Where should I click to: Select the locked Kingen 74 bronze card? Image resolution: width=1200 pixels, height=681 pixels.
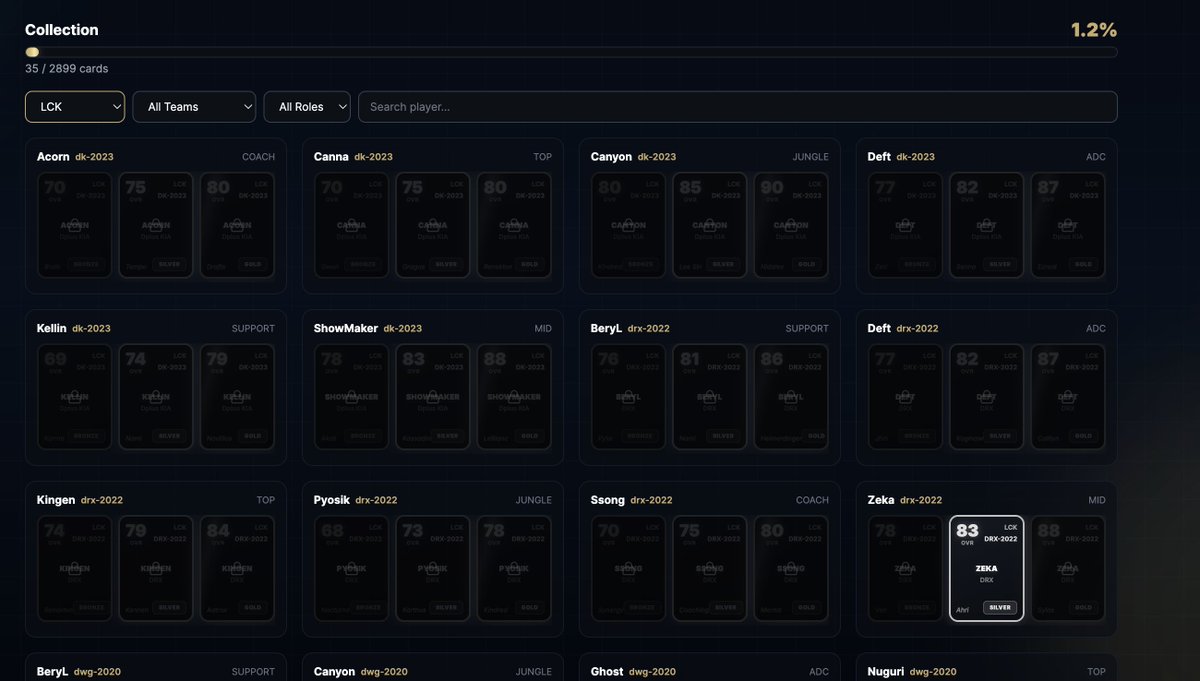[x=75, y=568]
